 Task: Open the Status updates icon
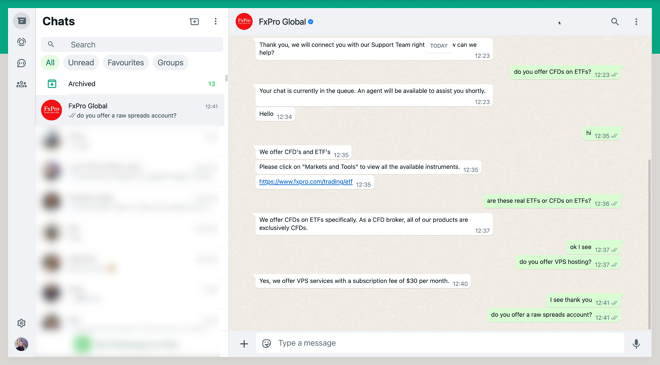point(21,42)
